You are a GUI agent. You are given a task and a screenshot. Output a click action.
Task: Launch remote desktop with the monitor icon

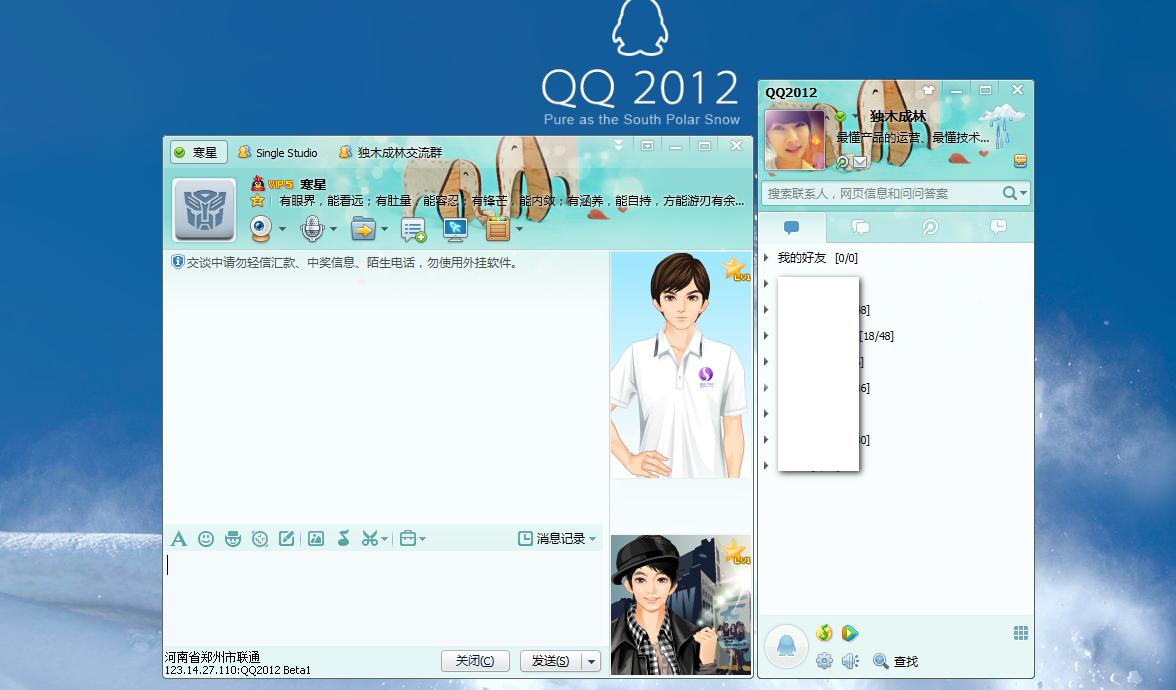point(455,230)
